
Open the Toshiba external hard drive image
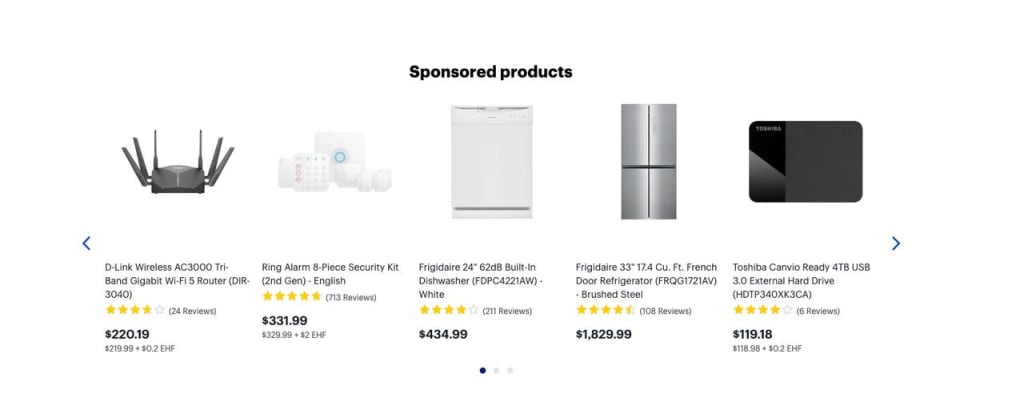[x=805, y=163]
